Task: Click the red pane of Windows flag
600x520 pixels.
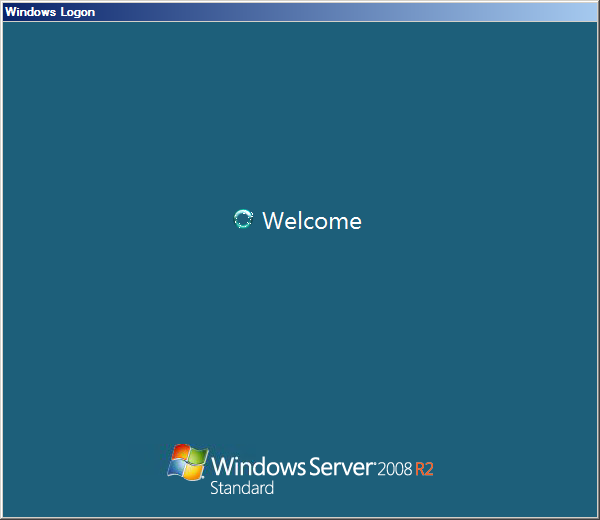Action: tap(180, 454)
